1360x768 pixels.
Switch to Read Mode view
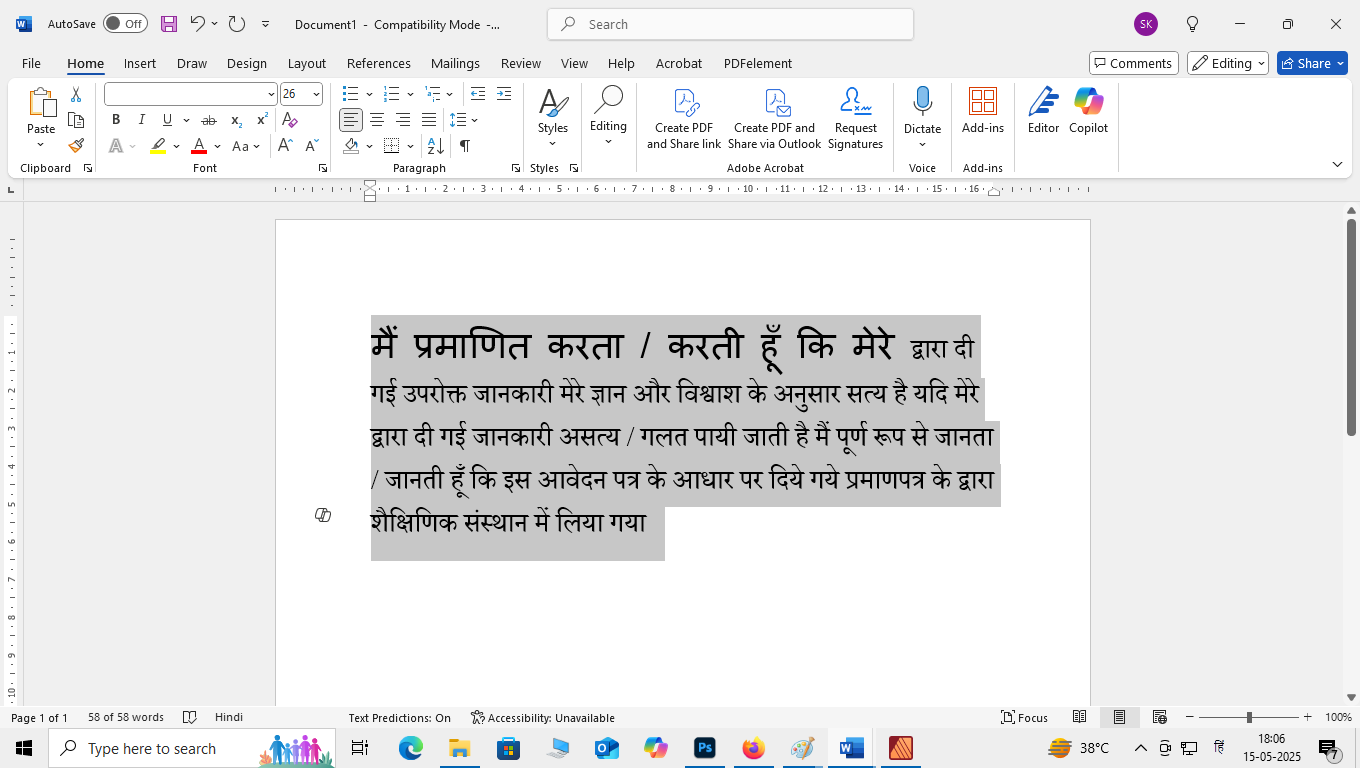pos(1080,717)
